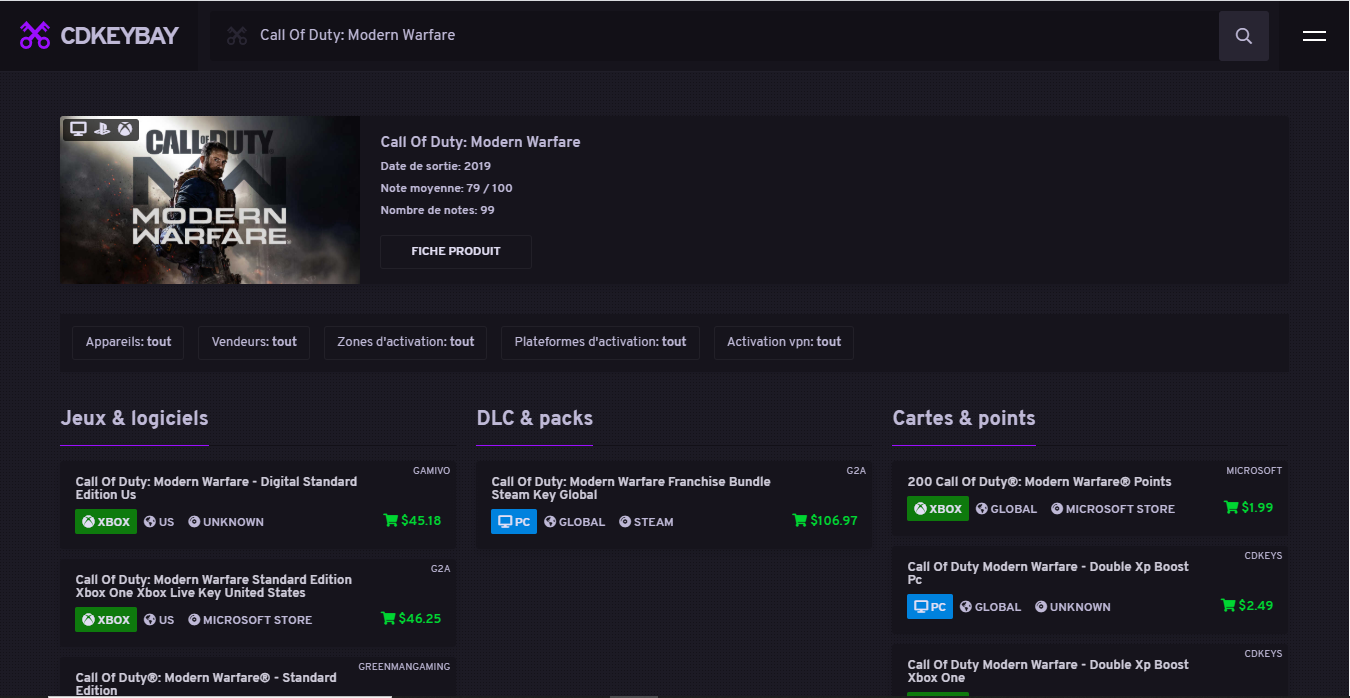Click the Cartes & points section heading
Image resolution: width=1350 pixels, height=698 pixels.
coord(964,418)
